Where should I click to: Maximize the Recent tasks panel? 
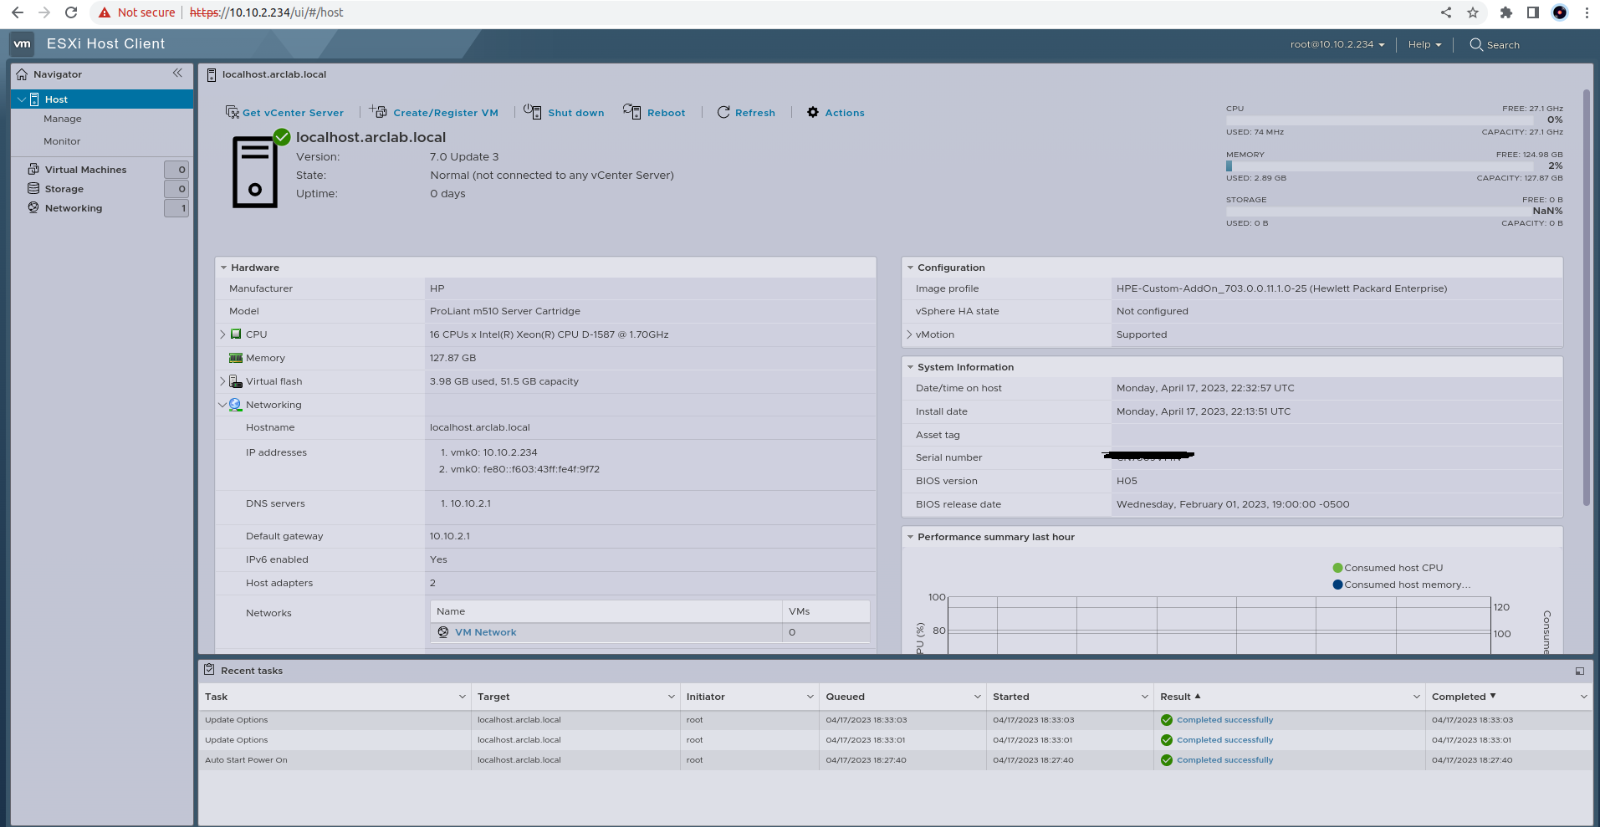pyautogui.click(x=1580, y=671)
